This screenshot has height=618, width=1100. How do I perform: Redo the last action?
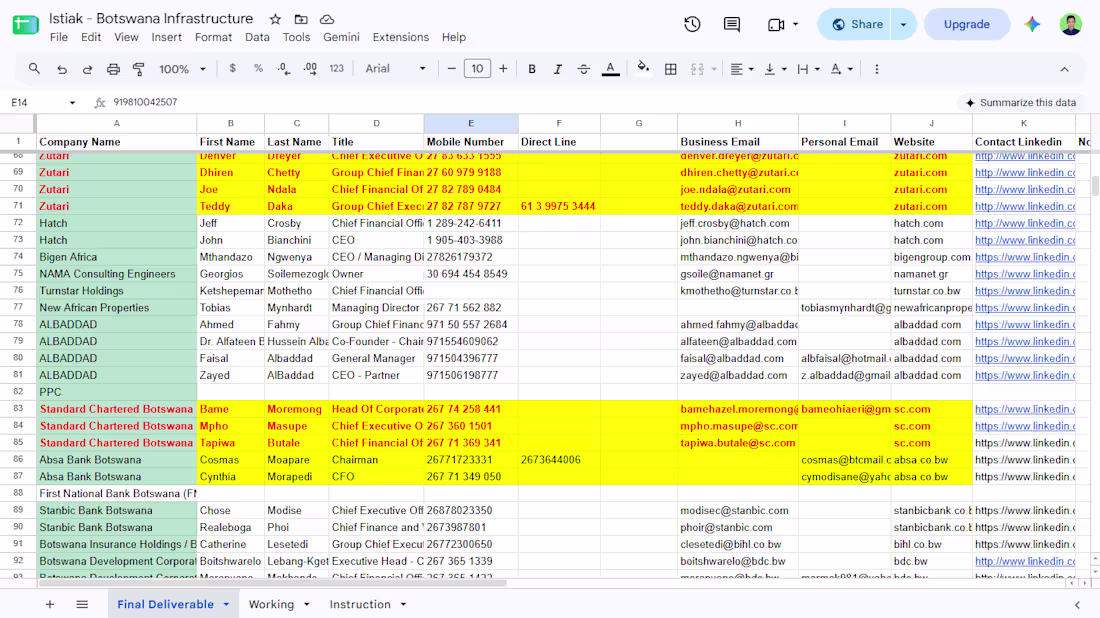point(88,69)
